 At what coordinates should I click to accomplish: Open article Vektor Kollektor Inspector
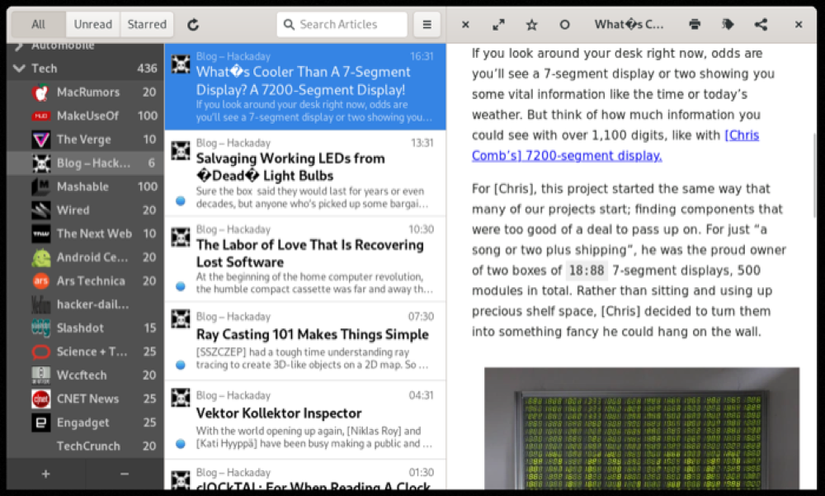[305, 420]
